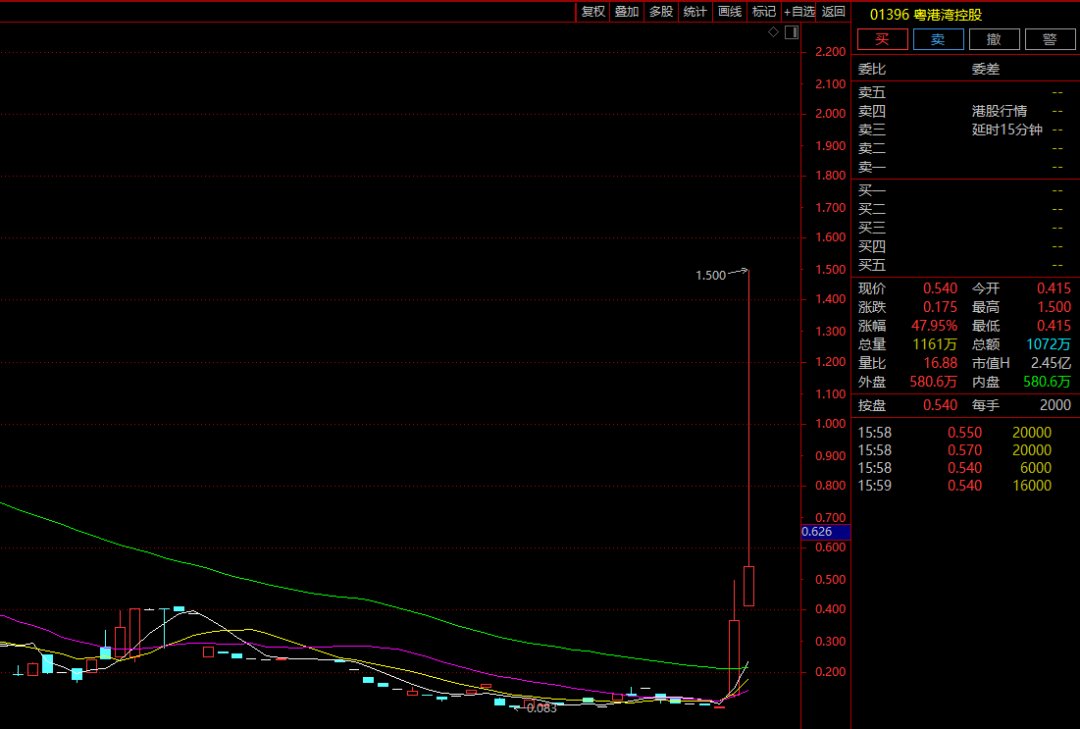
Task: Click the 涨幅 value 47.95%
Action: click(935, 326)
